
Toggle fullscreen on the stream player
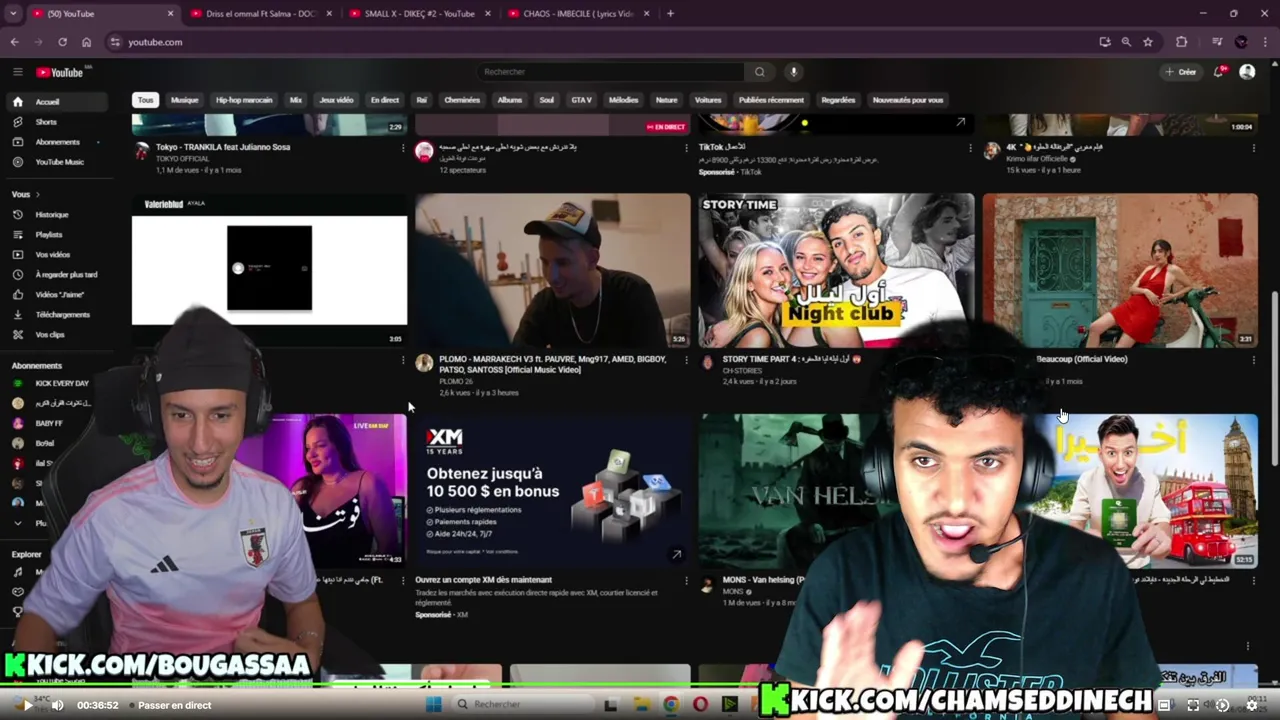(x=1193, y=705)
